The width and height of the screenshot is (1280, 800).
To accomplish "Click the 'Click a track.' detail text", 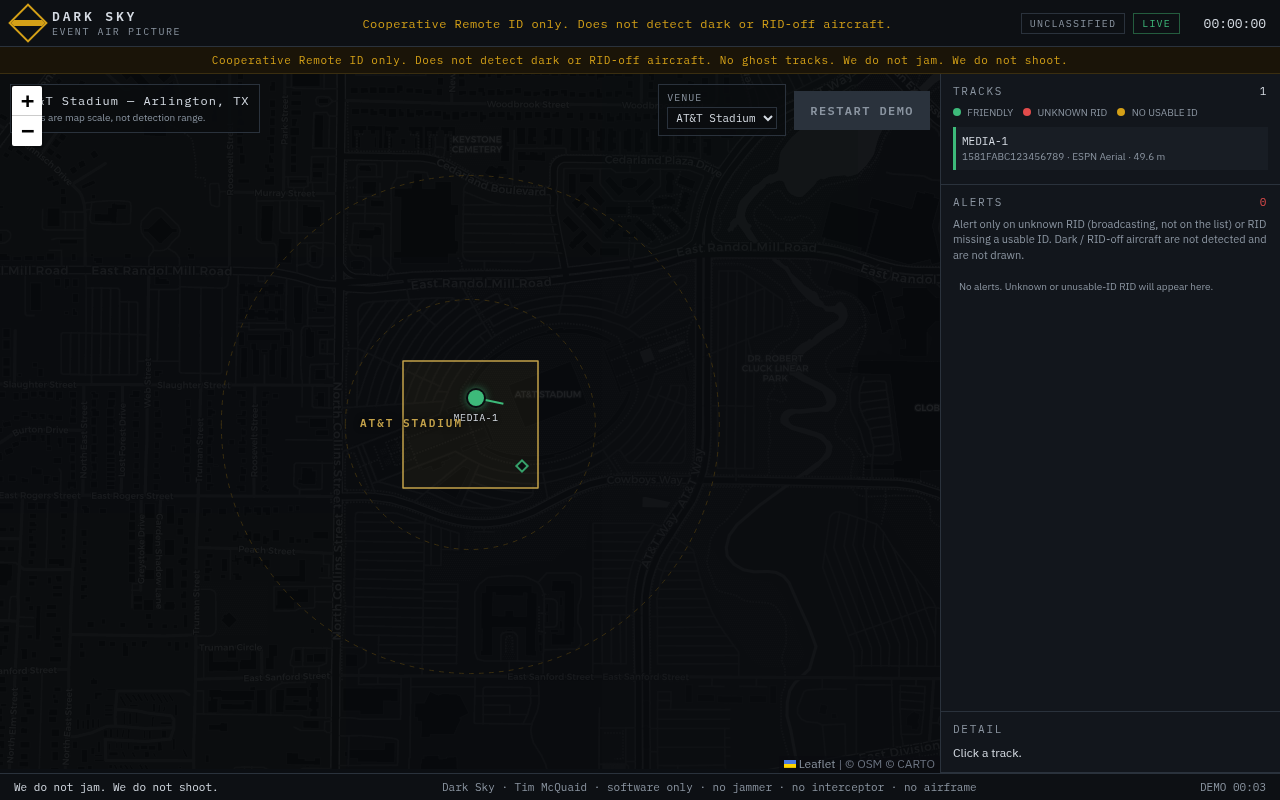I will pos(987,753).
